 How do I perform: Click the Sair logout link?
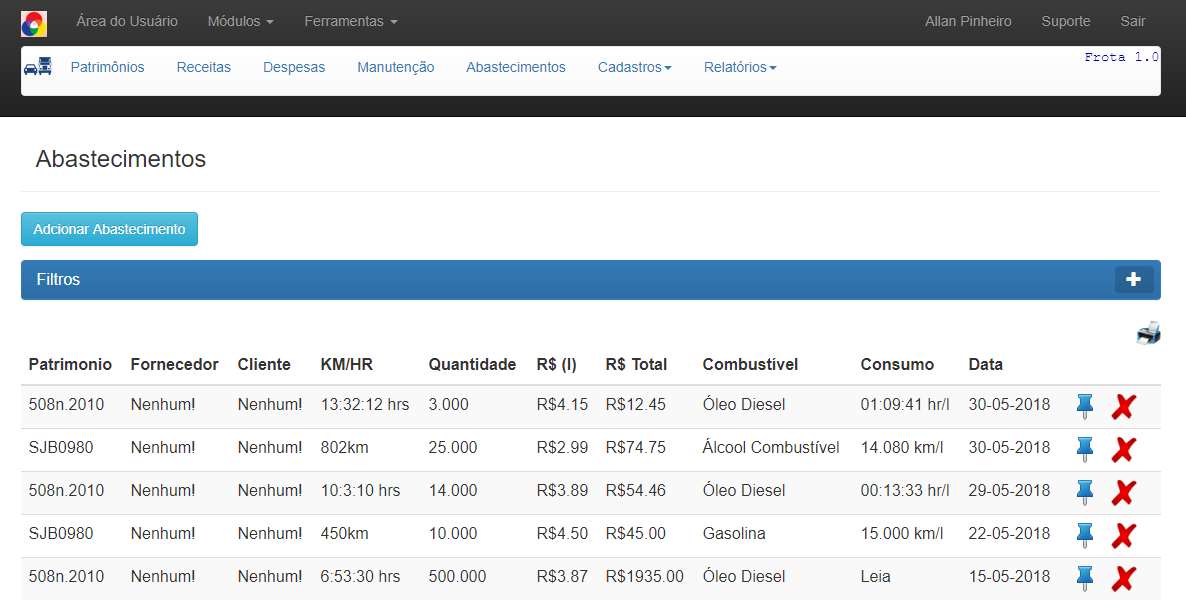coord(1132,21)
